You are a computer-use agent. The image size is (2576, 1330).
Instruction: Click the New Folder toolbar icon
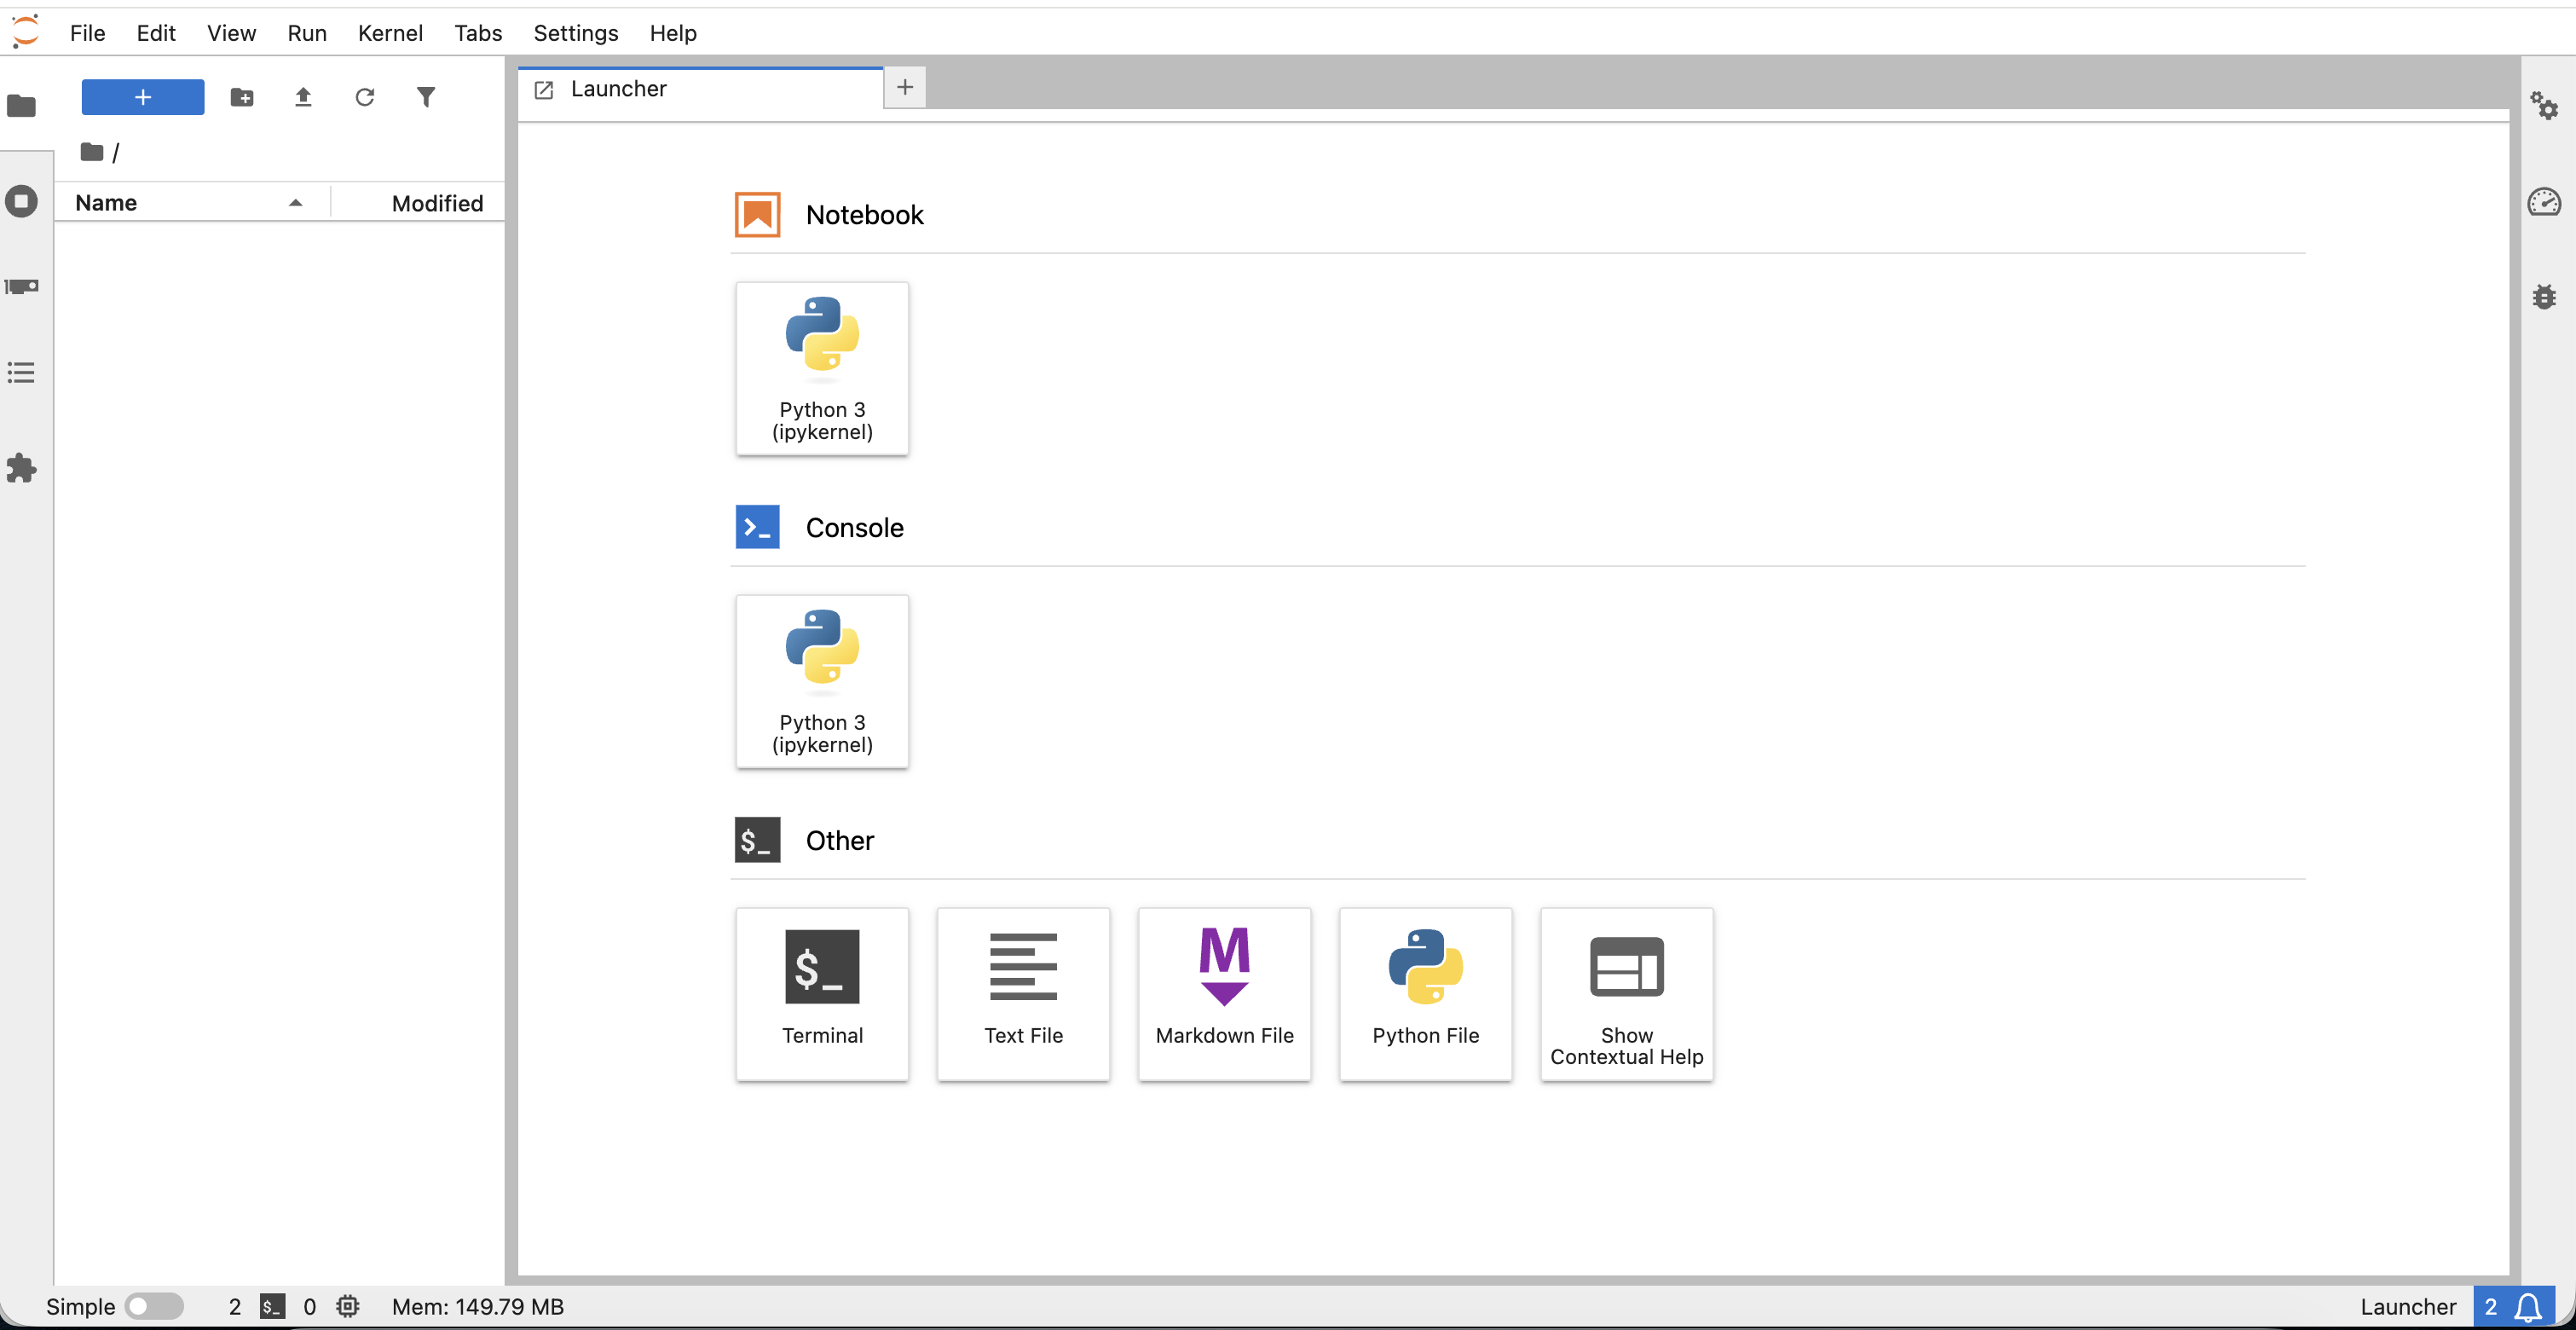pyautogui.click(x=242, y=97)
